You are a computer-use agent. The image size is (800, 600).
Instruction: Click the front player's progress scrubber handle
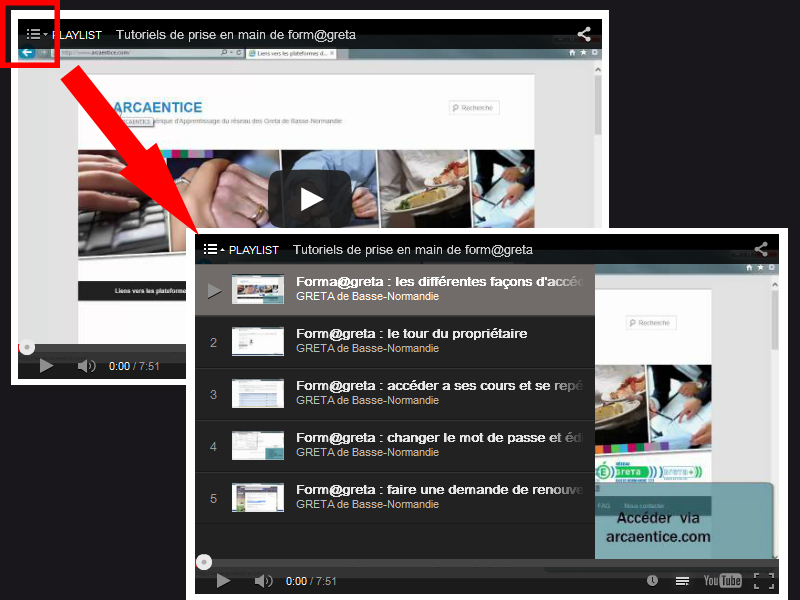[x=204, y=562]
